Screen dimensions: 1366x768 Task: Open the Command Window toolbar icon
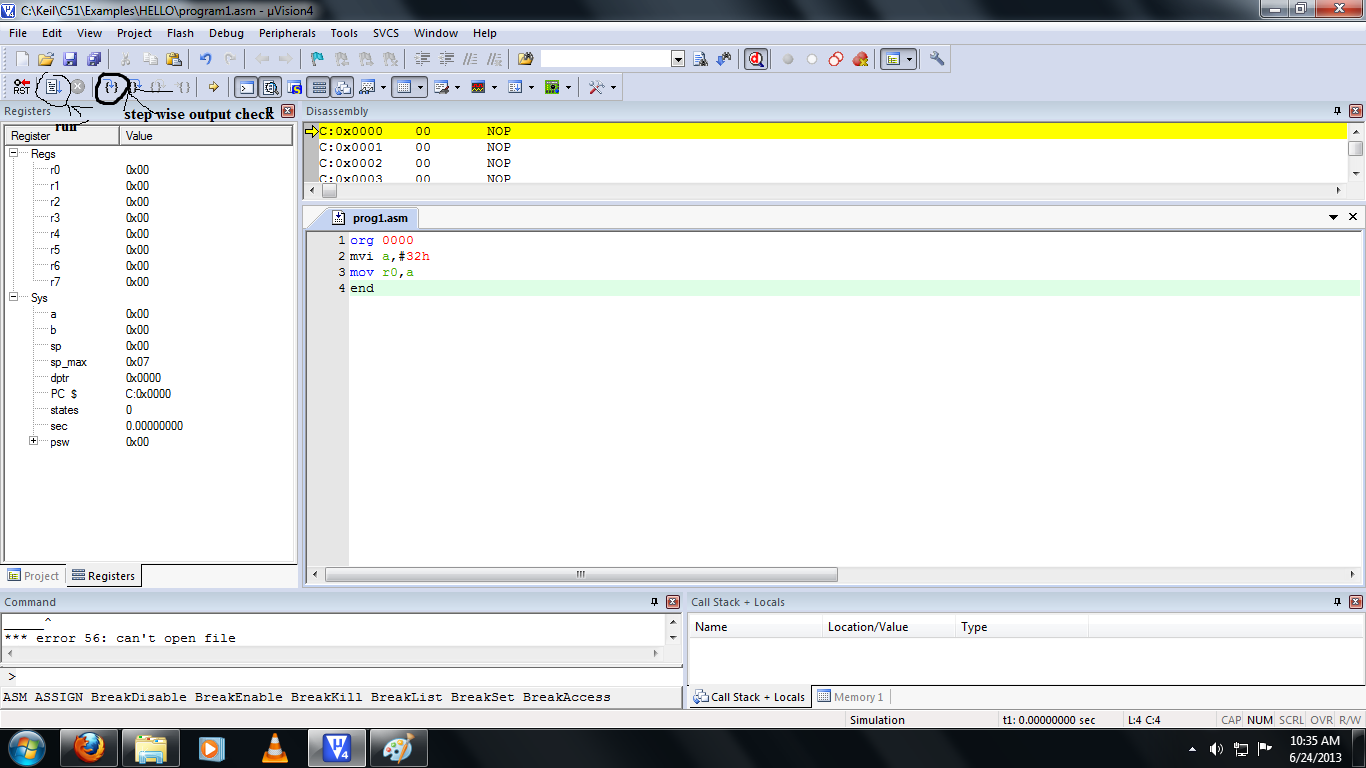click(x=246, y=87)
